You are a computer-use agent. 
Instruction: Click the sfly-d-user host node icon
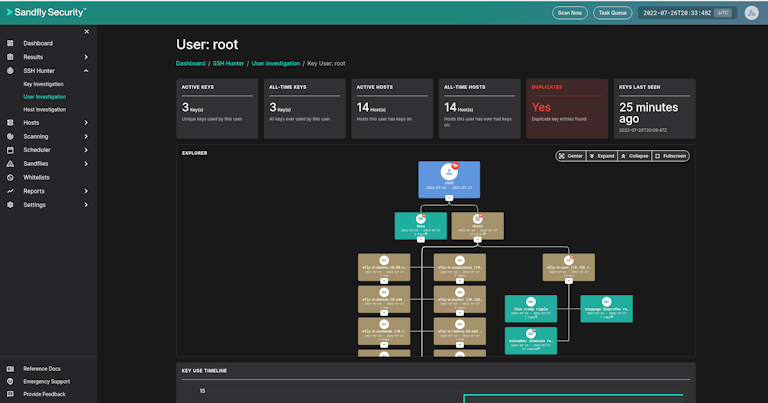[569, 260]
